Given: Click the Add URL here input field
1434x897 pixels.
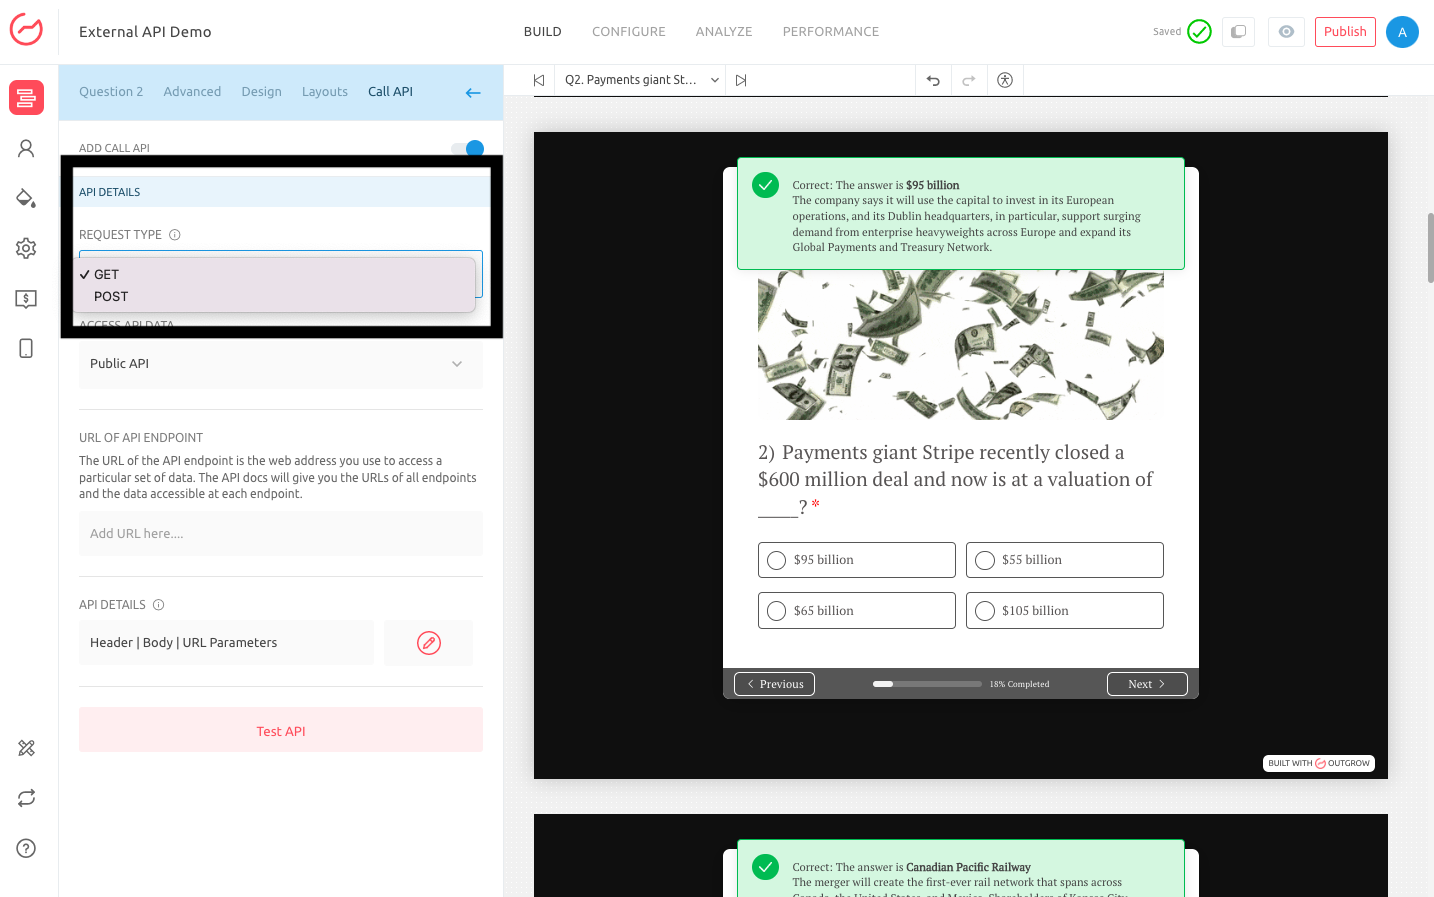Looking at the screenshot, I should 280,534.
